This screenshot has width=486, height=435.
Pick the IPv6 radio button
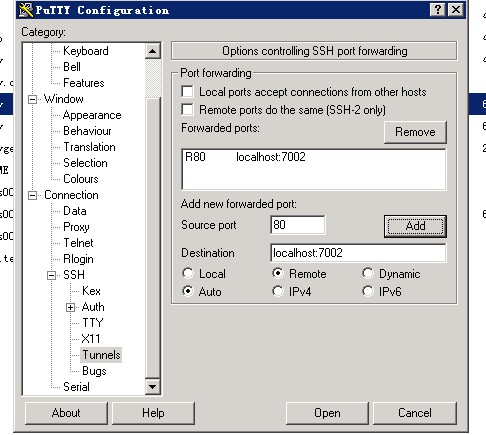(368, 291)
